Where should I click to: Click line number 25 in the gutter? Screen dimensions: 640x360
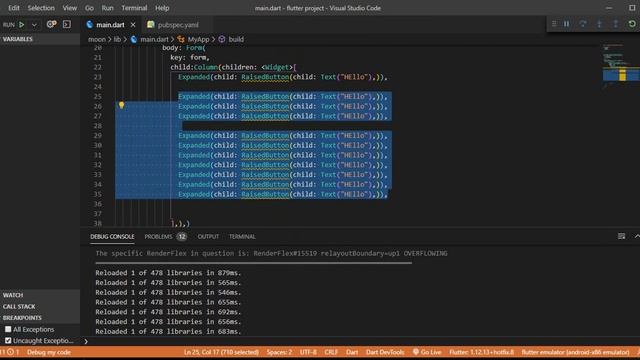click(x=98, y=96)
